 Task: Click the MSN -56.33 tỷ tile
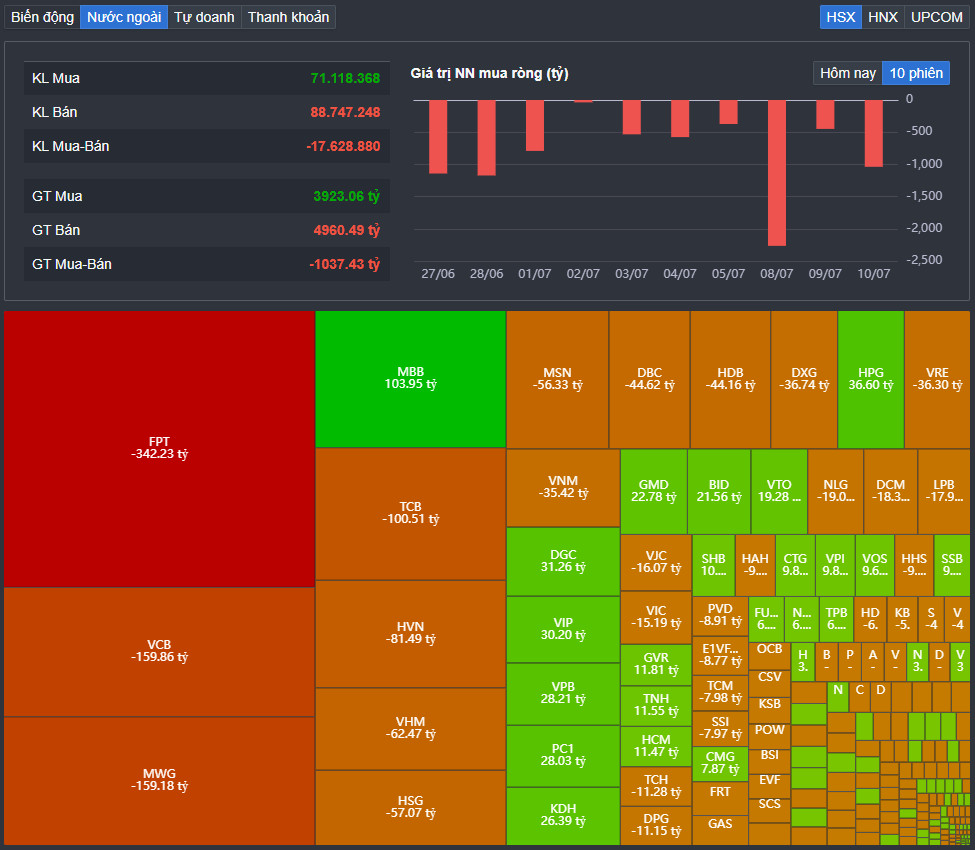(557, 379)
